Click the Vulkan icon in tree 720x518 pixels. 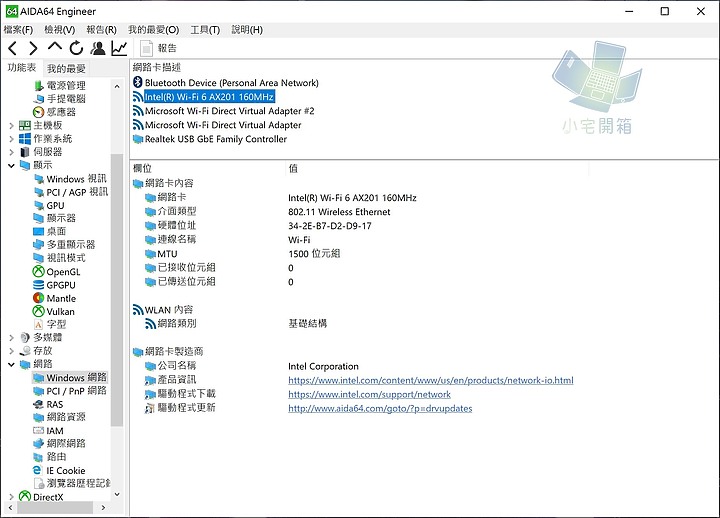(39, 311)
